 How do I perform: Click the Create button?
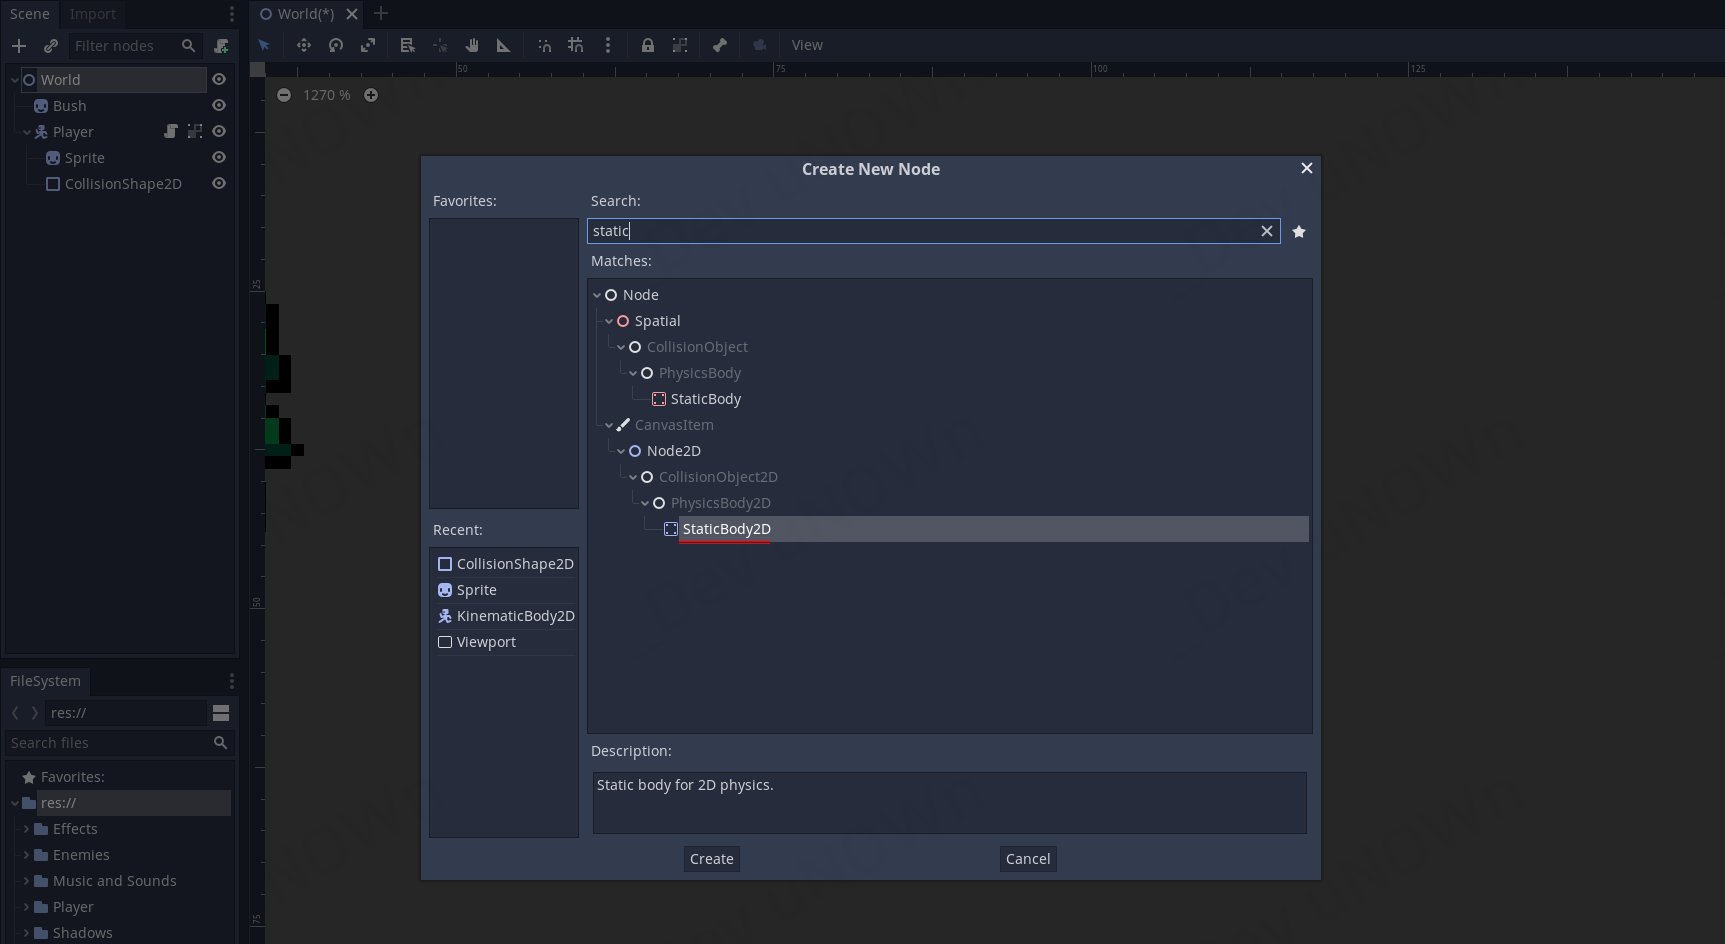coord(712,859)
